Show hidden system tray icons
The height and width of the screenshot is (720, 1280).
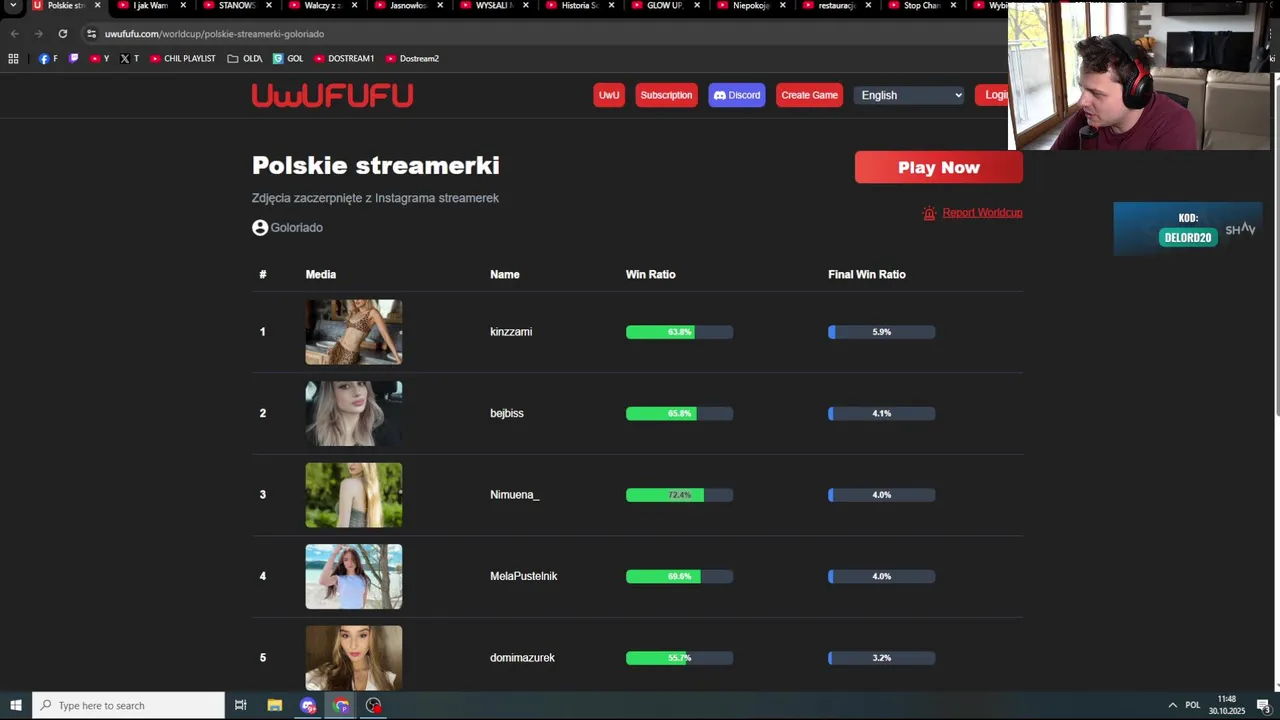[x=1173, y=705]
